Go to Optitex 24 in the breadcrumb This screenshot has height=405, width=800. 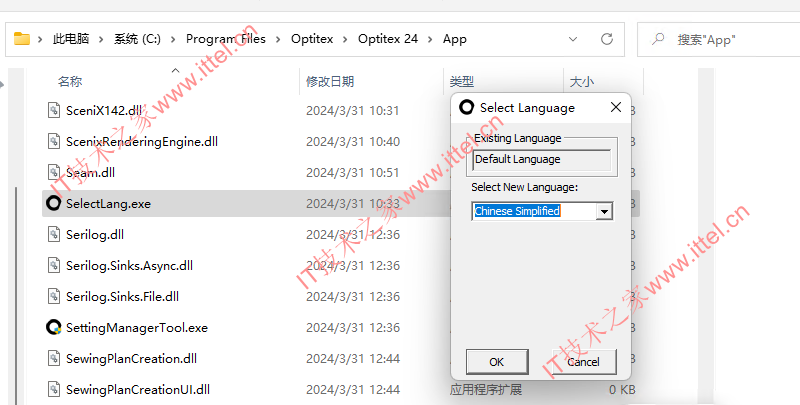[x=388, y=39]
